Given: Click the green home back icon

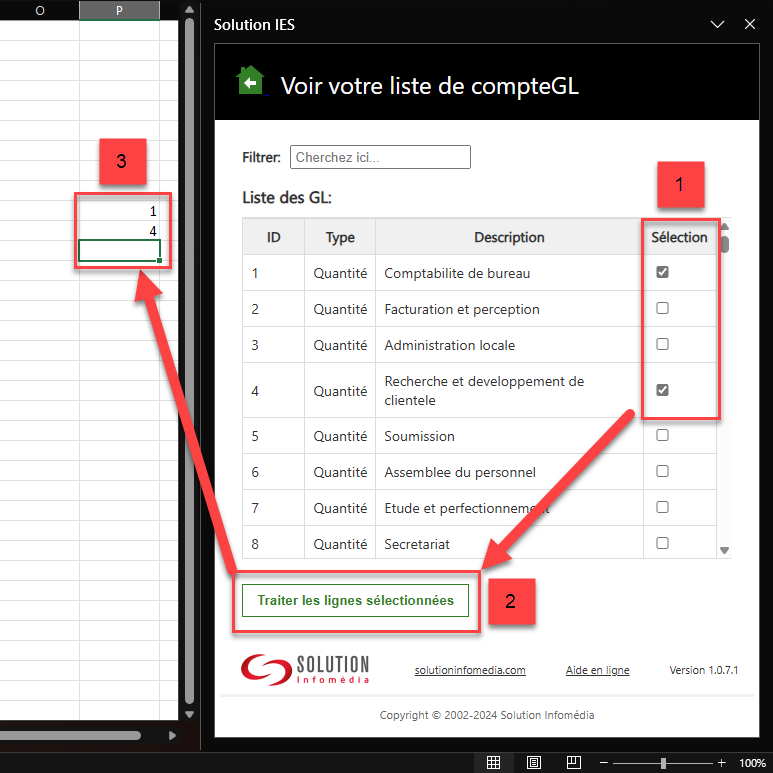Looking at the screenshot, I should [x=250, y=81].
